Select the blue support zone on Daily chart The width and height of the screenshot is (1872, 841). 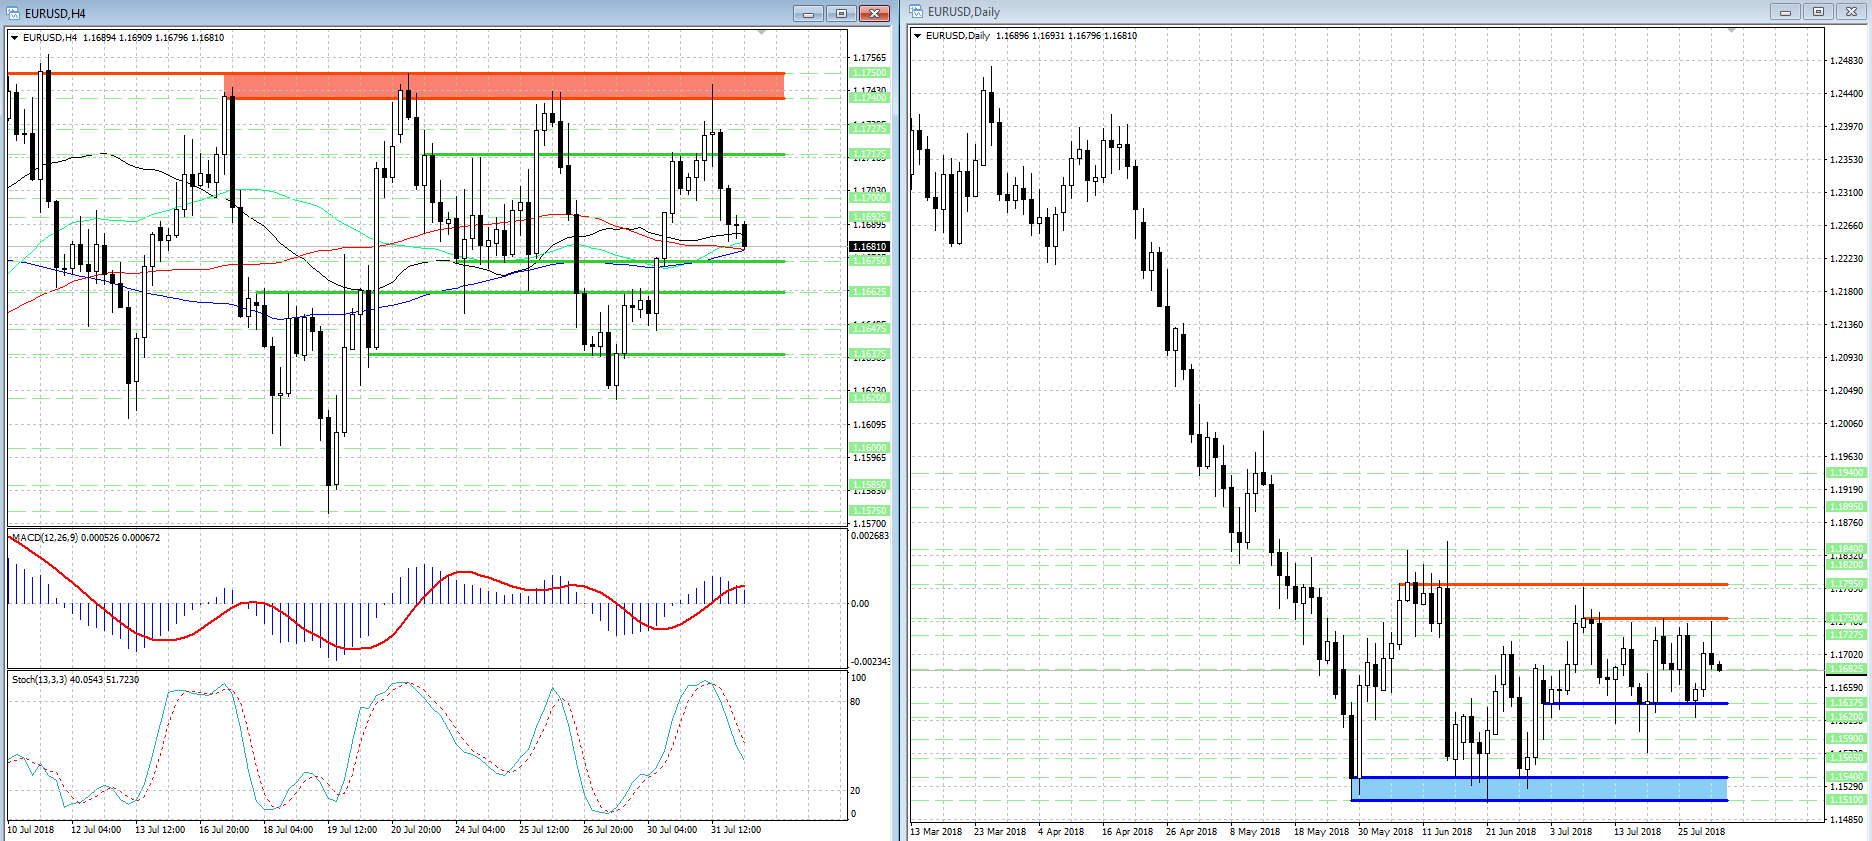coord(1539,789)
